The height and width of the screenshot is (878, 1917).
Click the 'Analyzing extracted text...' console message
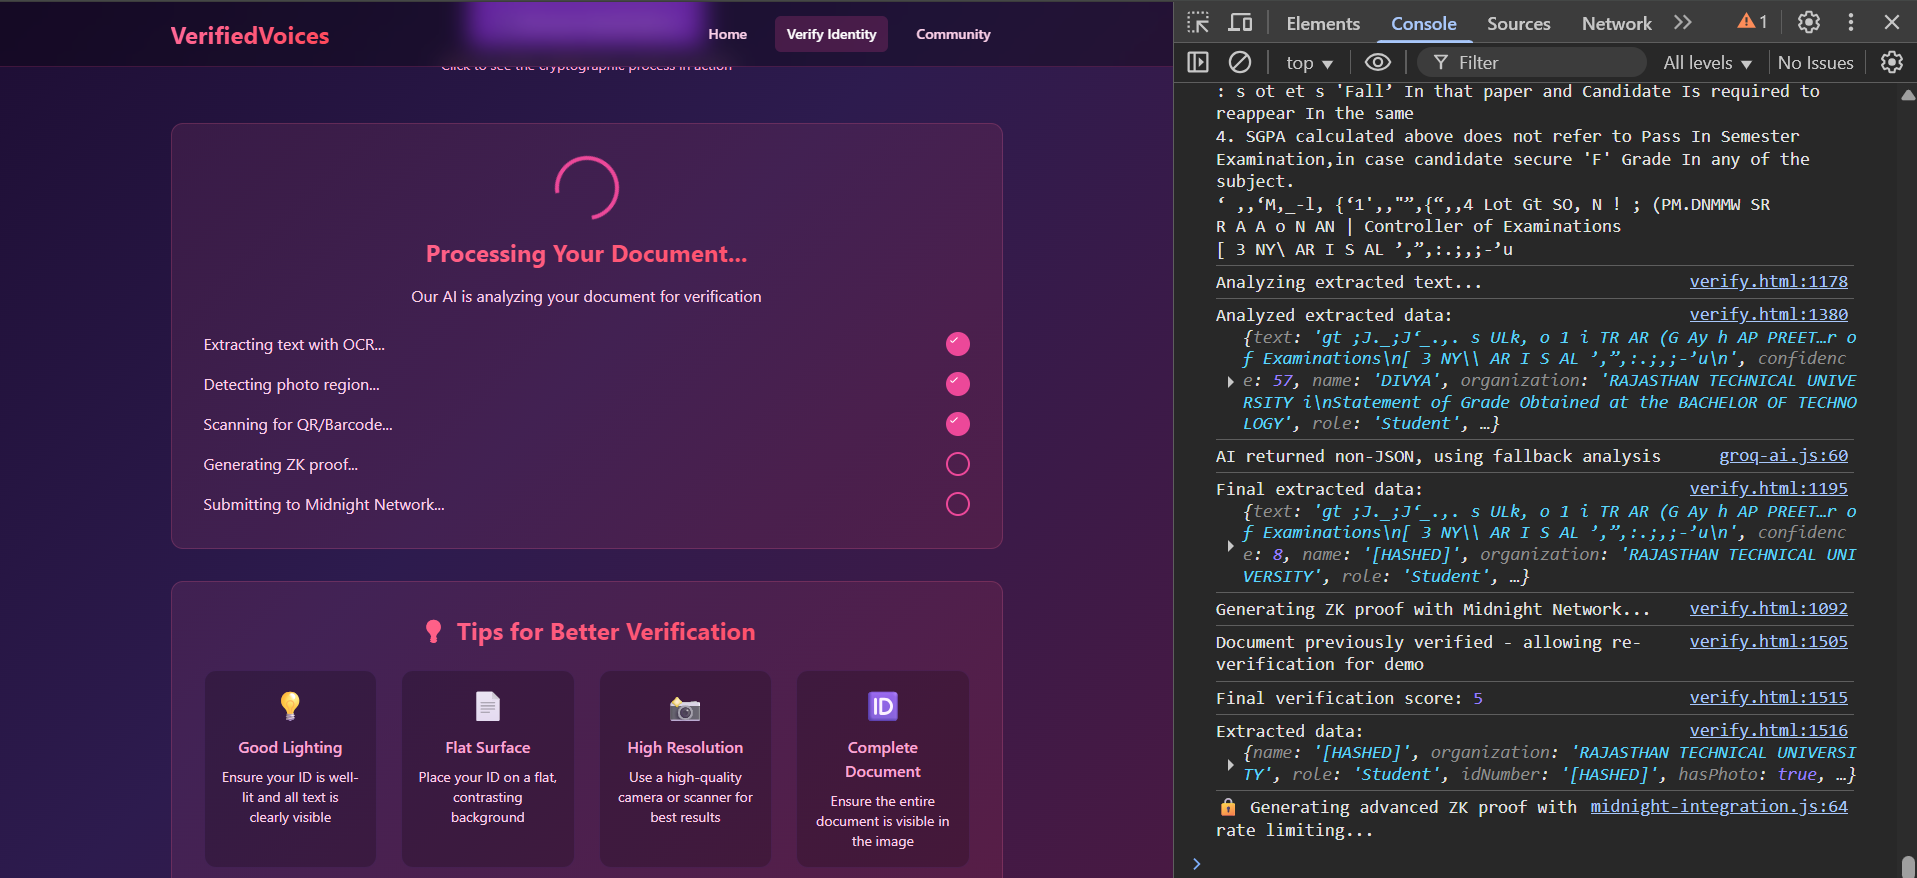1348,283
